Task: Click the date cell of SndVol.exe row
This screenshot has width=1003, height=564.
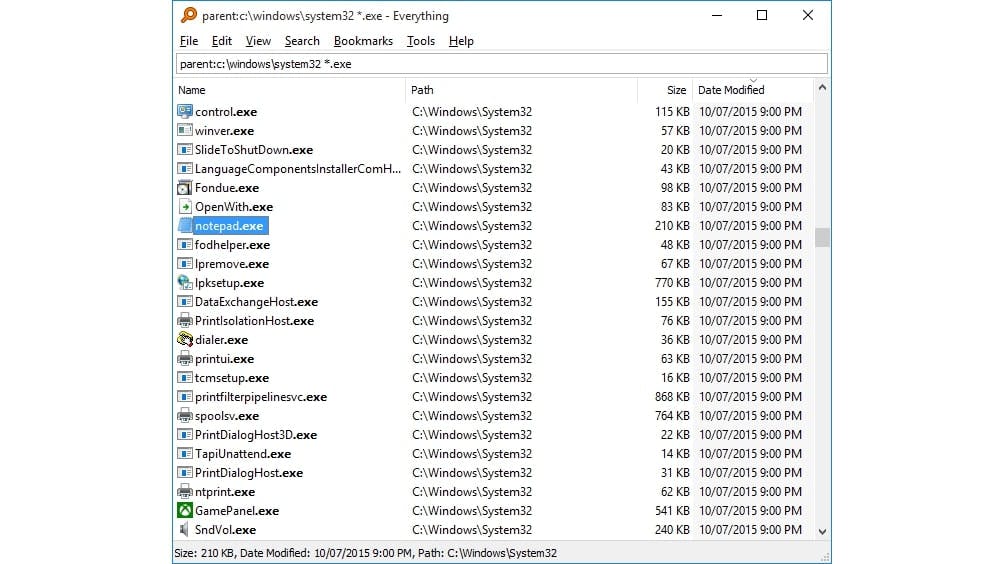Action: [x=750, y=529]
